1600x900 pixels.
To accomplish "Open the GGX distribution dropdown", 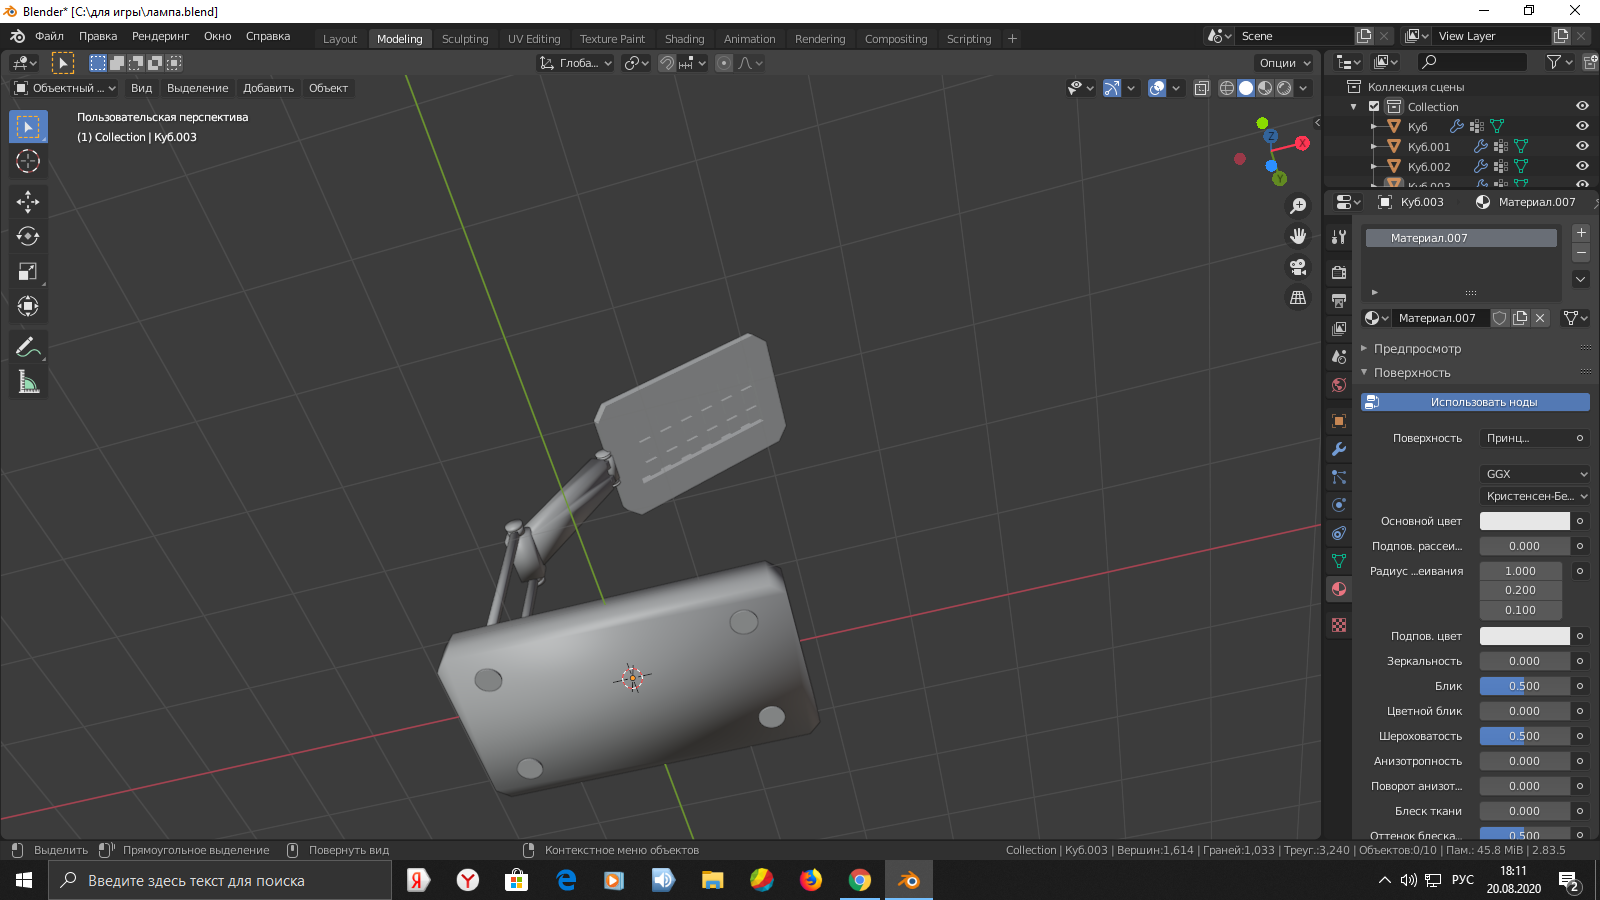I will [1535, 474].
